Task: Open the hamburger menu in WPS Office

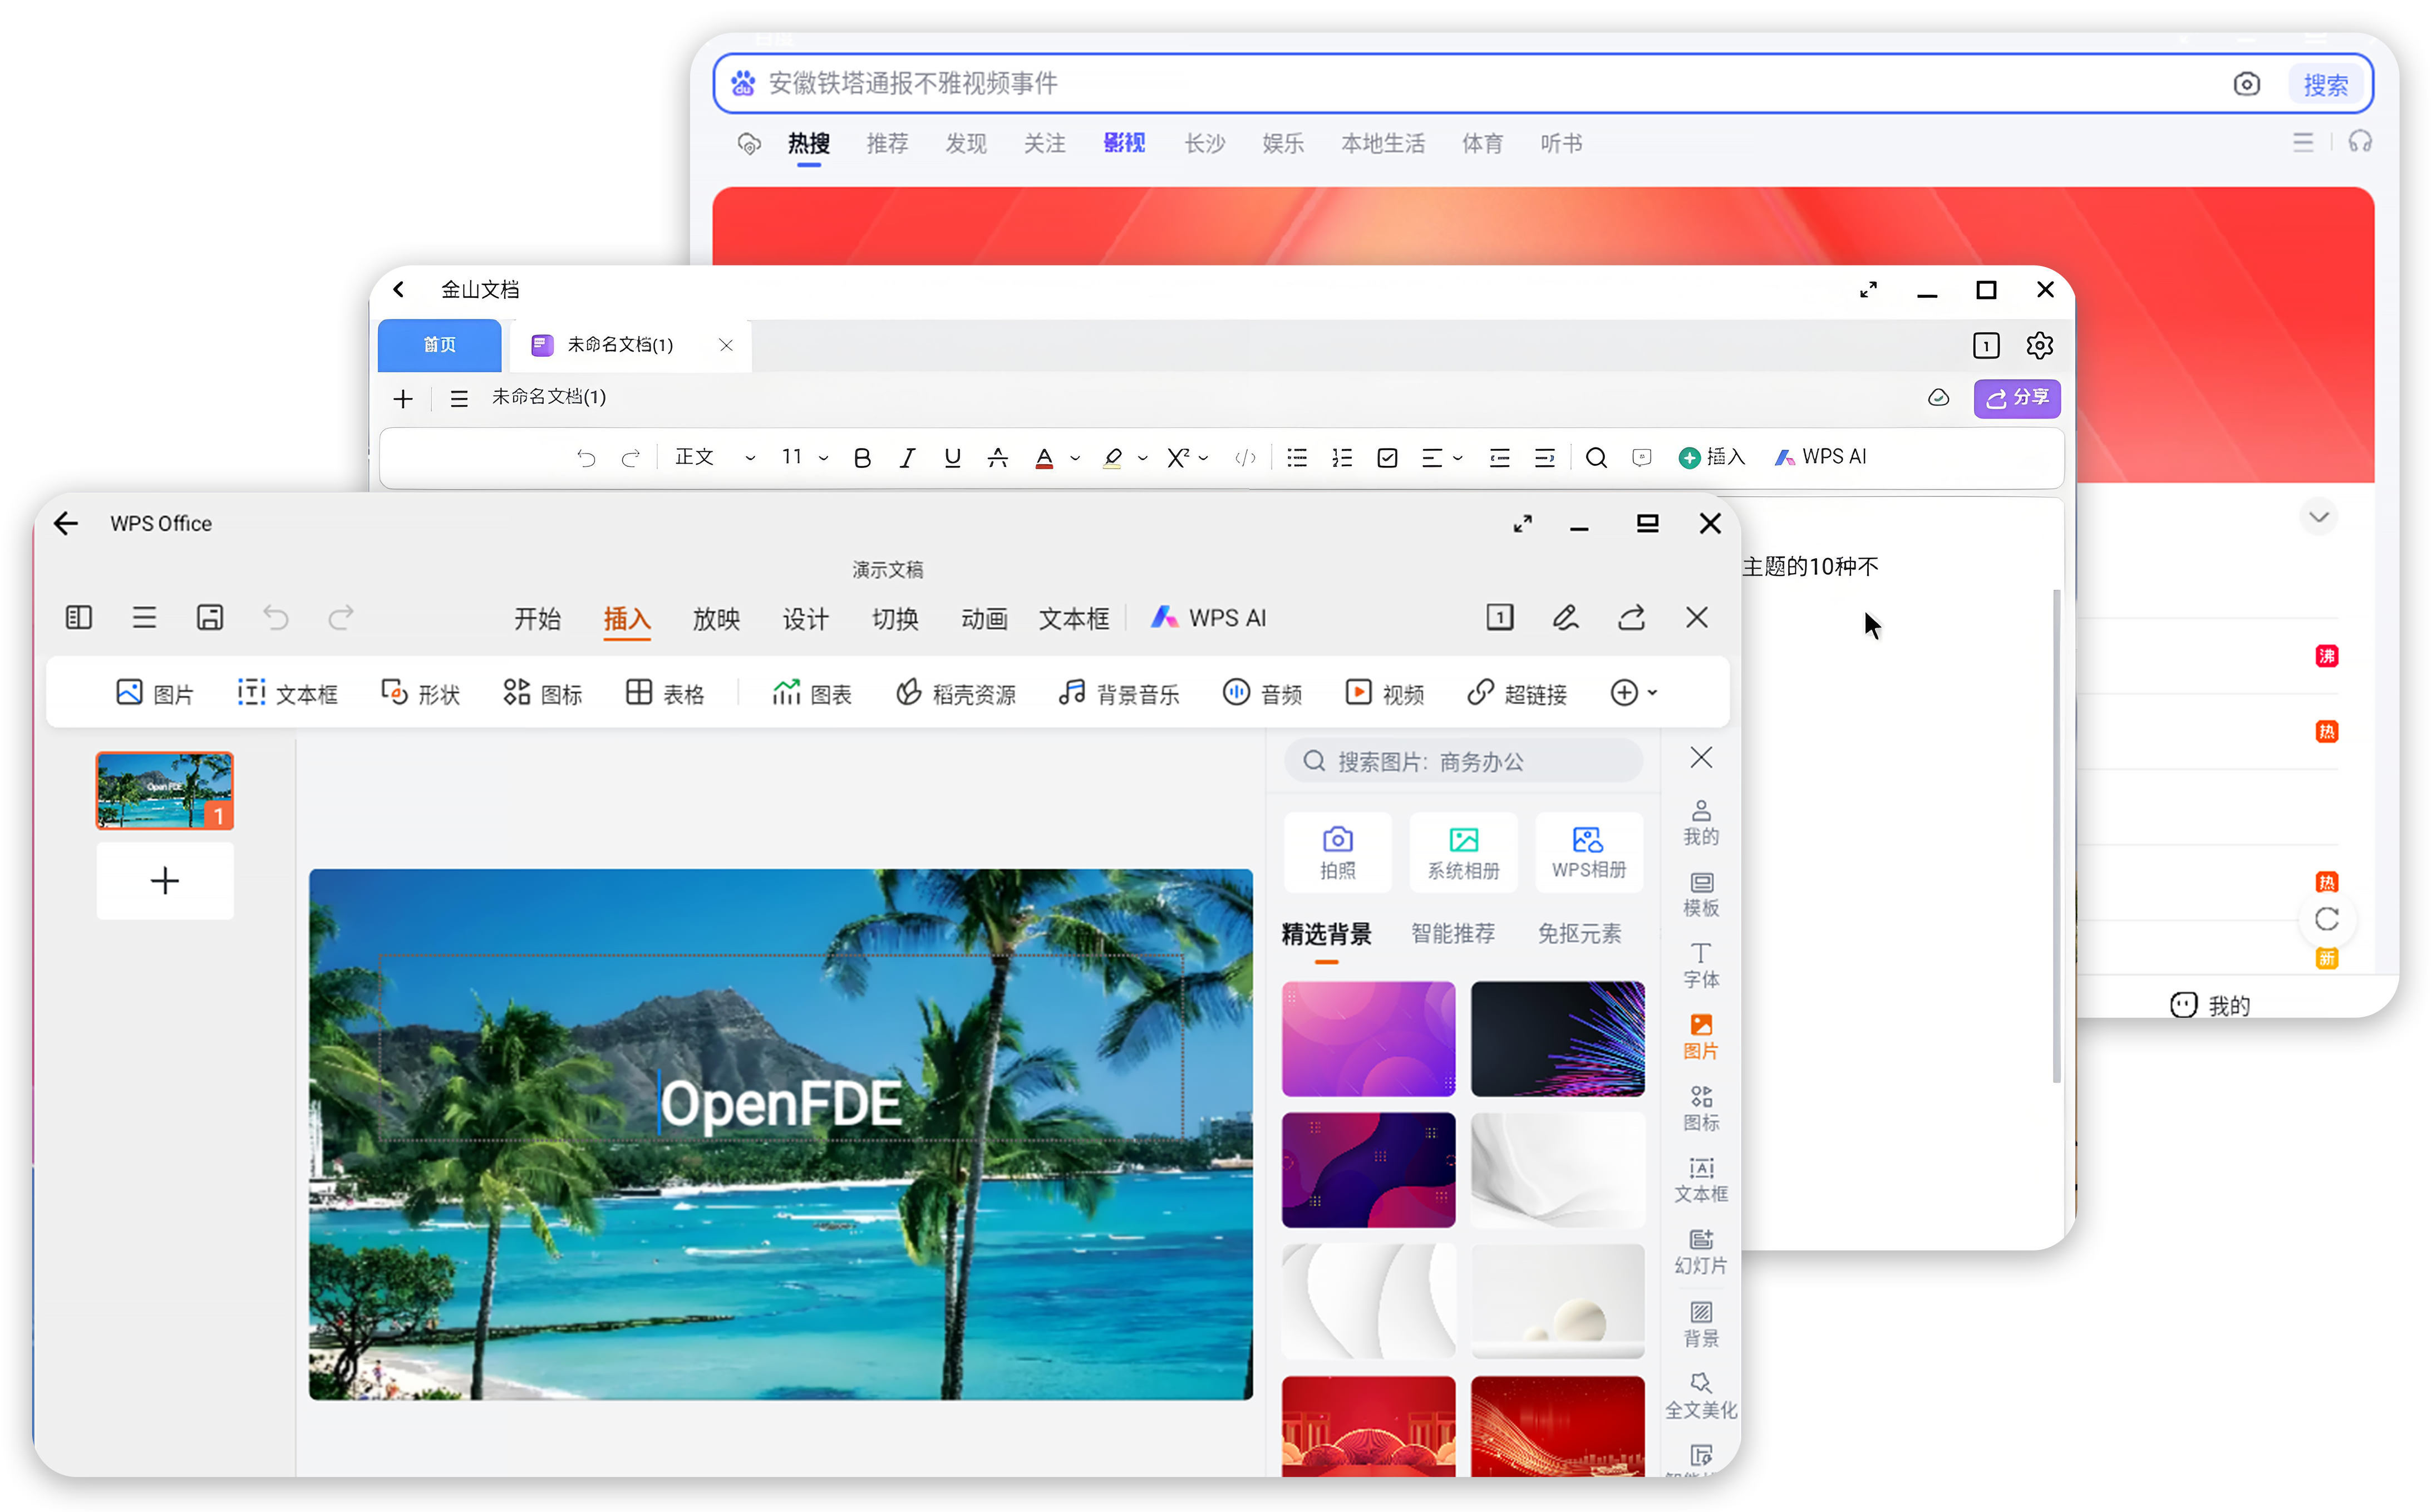Action: [144, 617]
